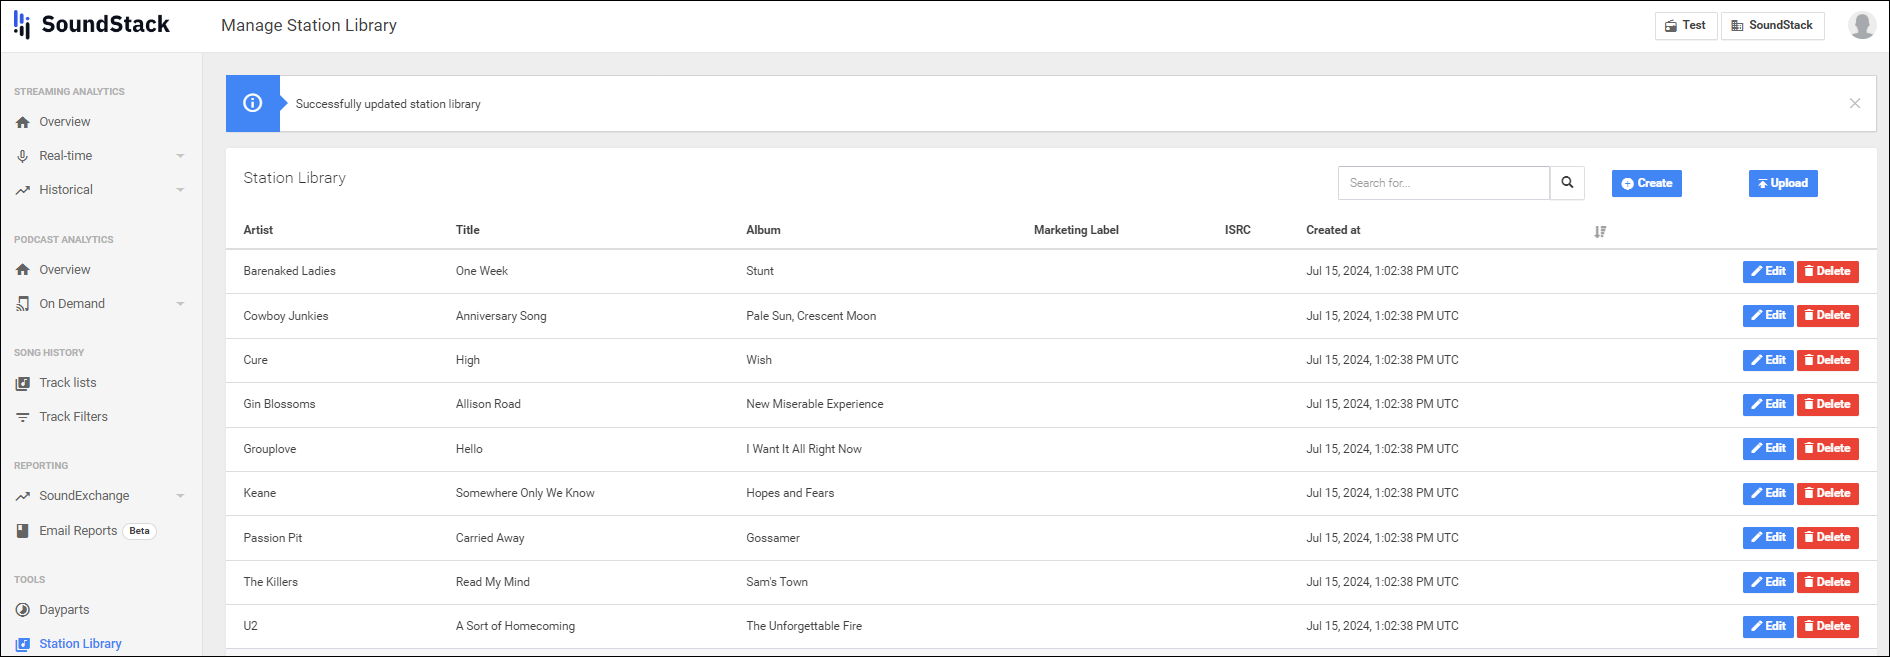Click the Created at column header
The width and height of the screenshot is (1890, 657).
(1333, 230)
